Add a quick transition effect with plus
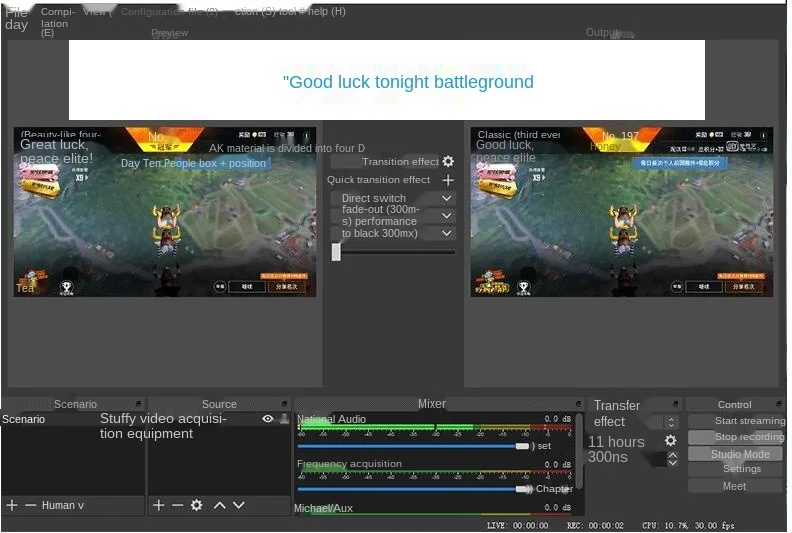The height and width of the screenshot is (533, 792). [x=448, y=180]
